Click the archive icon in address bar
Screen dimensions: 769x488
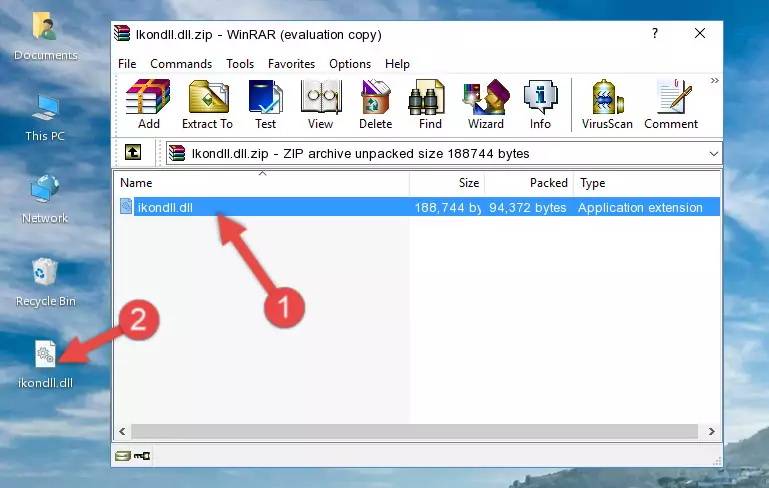(177, 154)
